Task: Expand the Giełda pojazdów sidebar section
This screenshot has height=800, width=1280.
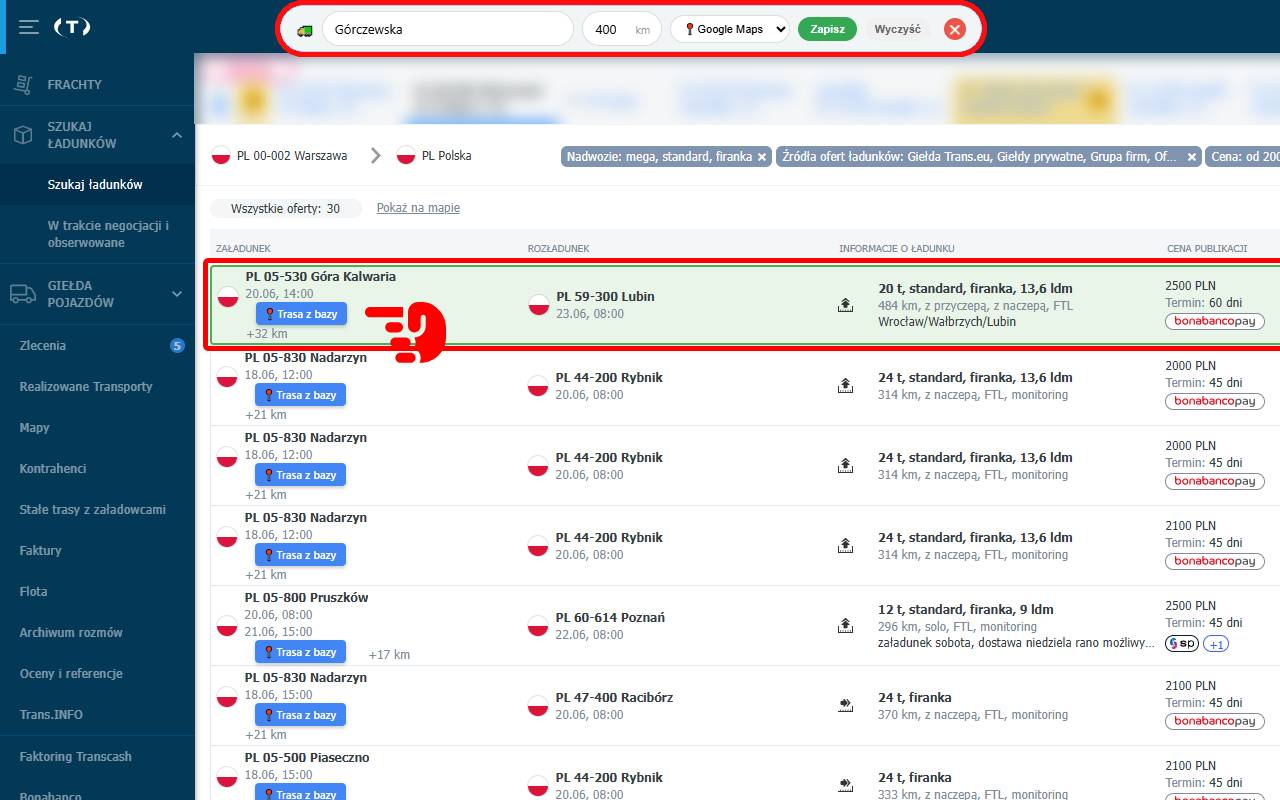Action: (176, 294)
